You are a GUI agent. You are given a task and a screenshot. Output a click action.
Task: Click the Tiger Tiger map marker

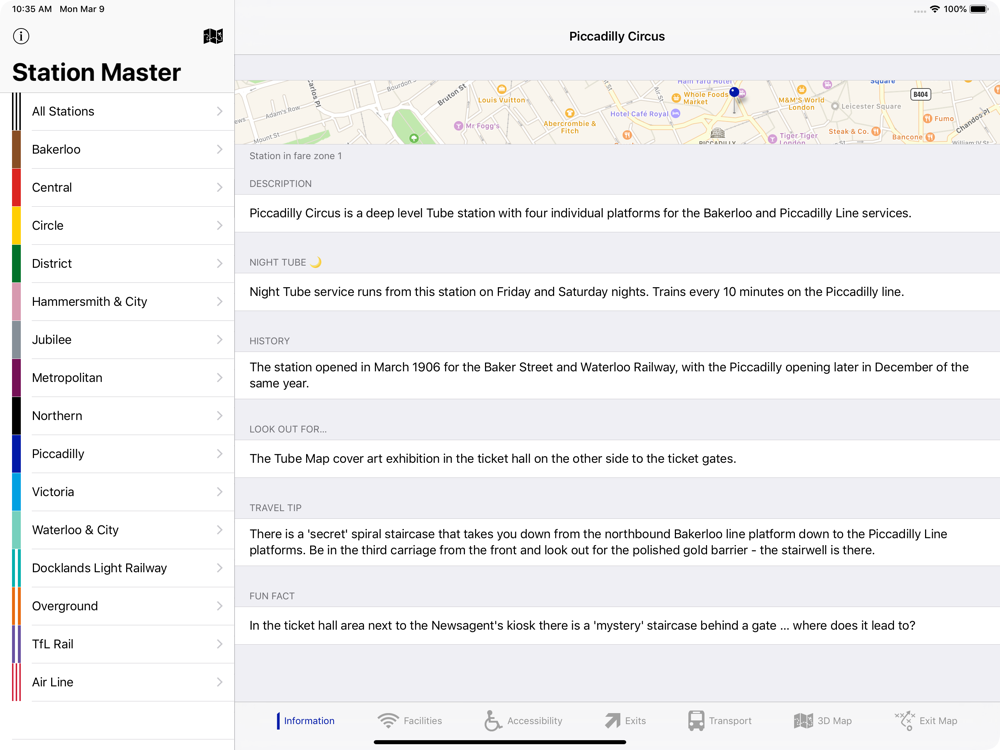[x=773, y=138]
